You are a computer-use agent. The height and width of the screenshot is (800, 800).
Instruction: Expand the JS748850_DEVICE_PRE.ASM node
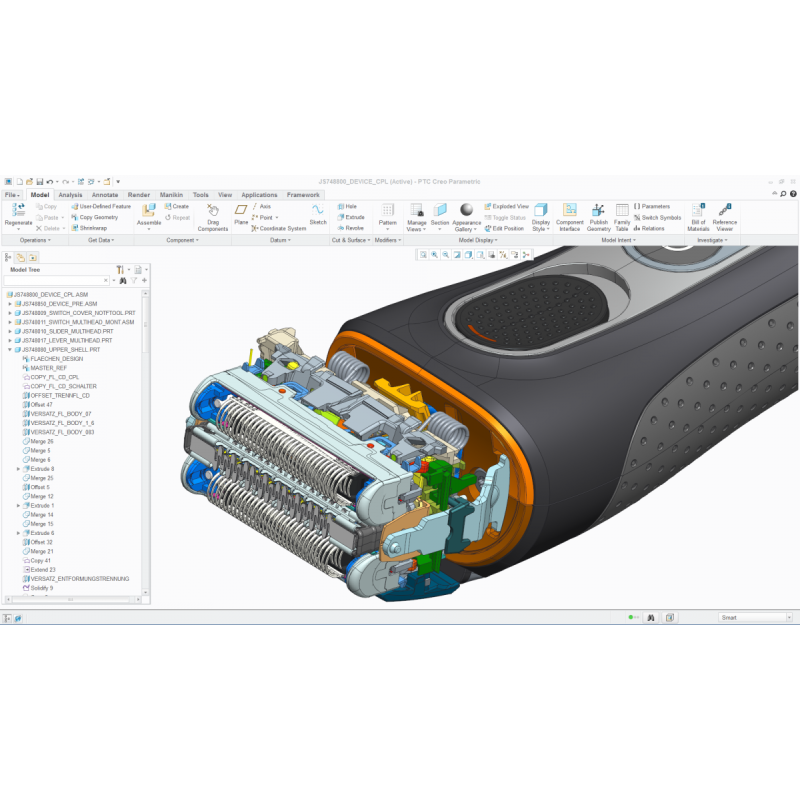(10, 304)
